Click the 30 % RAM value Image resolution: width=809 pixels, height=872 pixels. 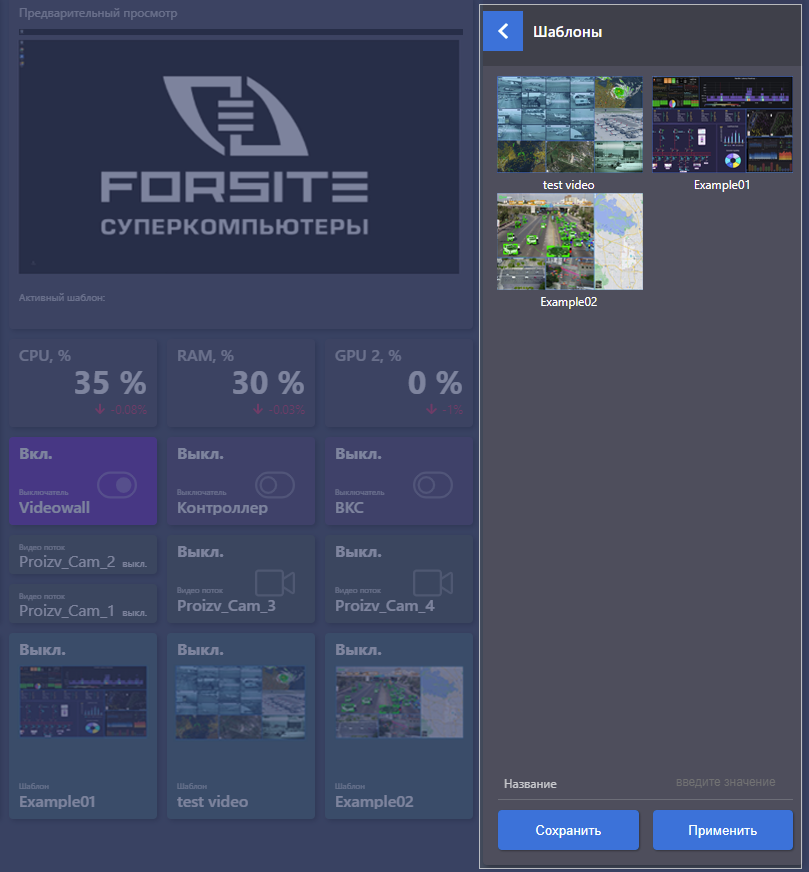(x=268, y=383)
